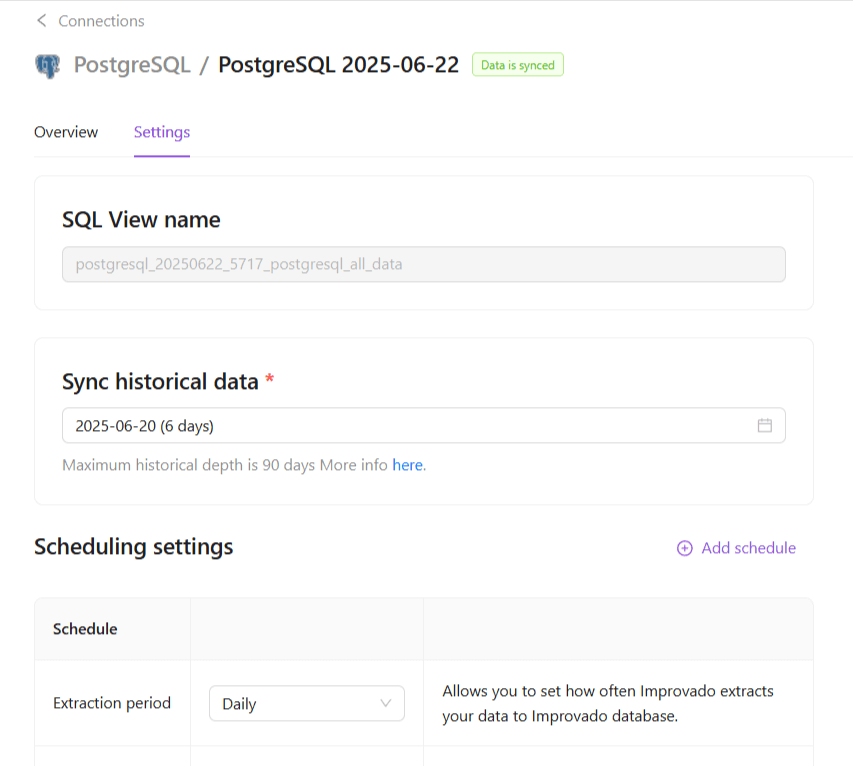Image resolution: width=853 pixels, height=766 pixels.
Task: Click the 'Scheduling settings' heading
Action: click(134, 547)
